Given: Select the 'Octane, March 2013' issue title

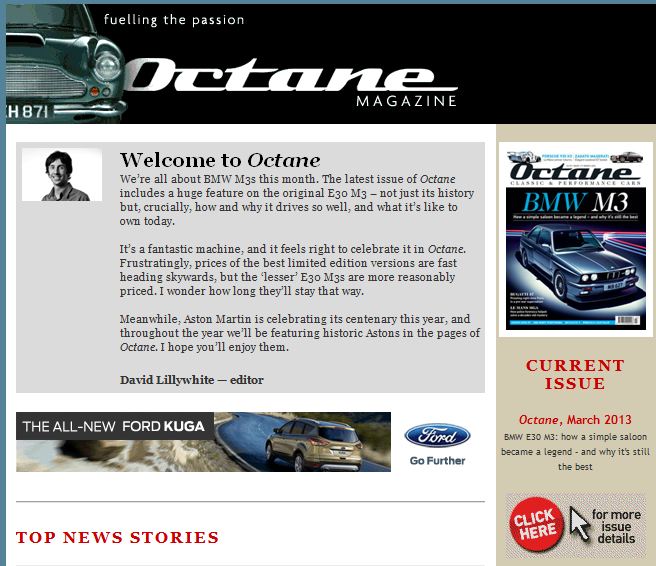Looking at the screenshot, I should click(575, 420).
